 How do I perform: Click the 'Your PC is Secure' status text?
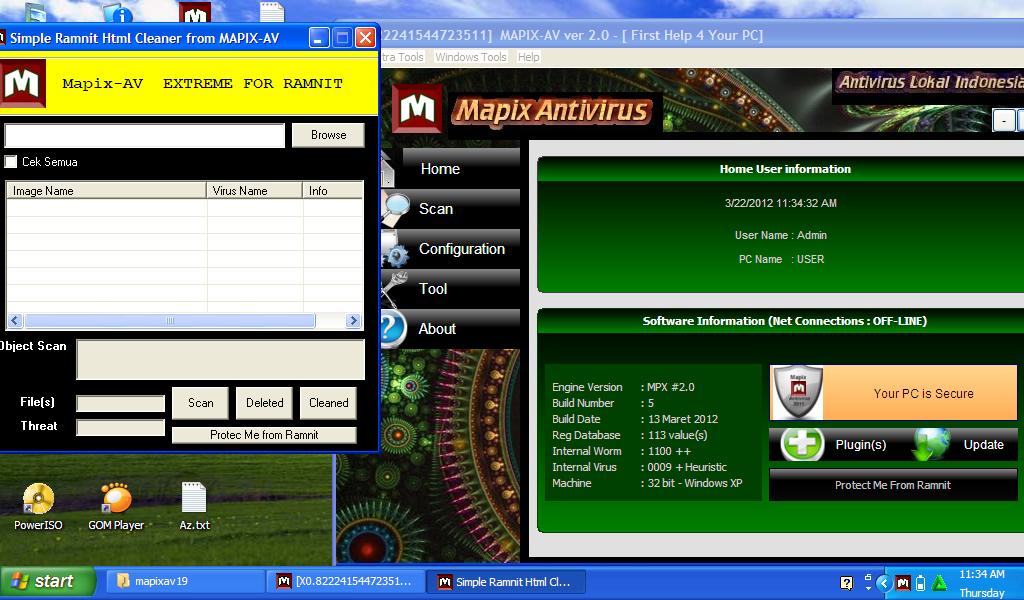923,394
